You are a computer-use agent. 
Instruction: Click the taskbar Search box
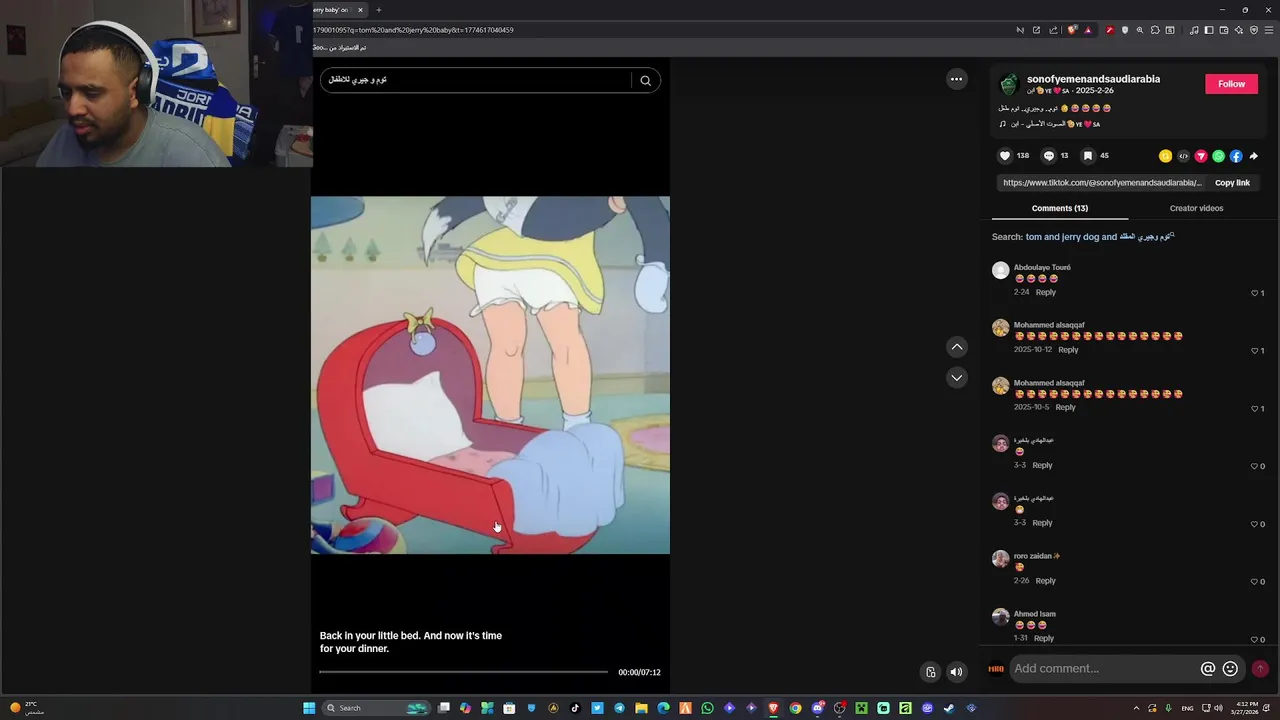coord(376,708)
